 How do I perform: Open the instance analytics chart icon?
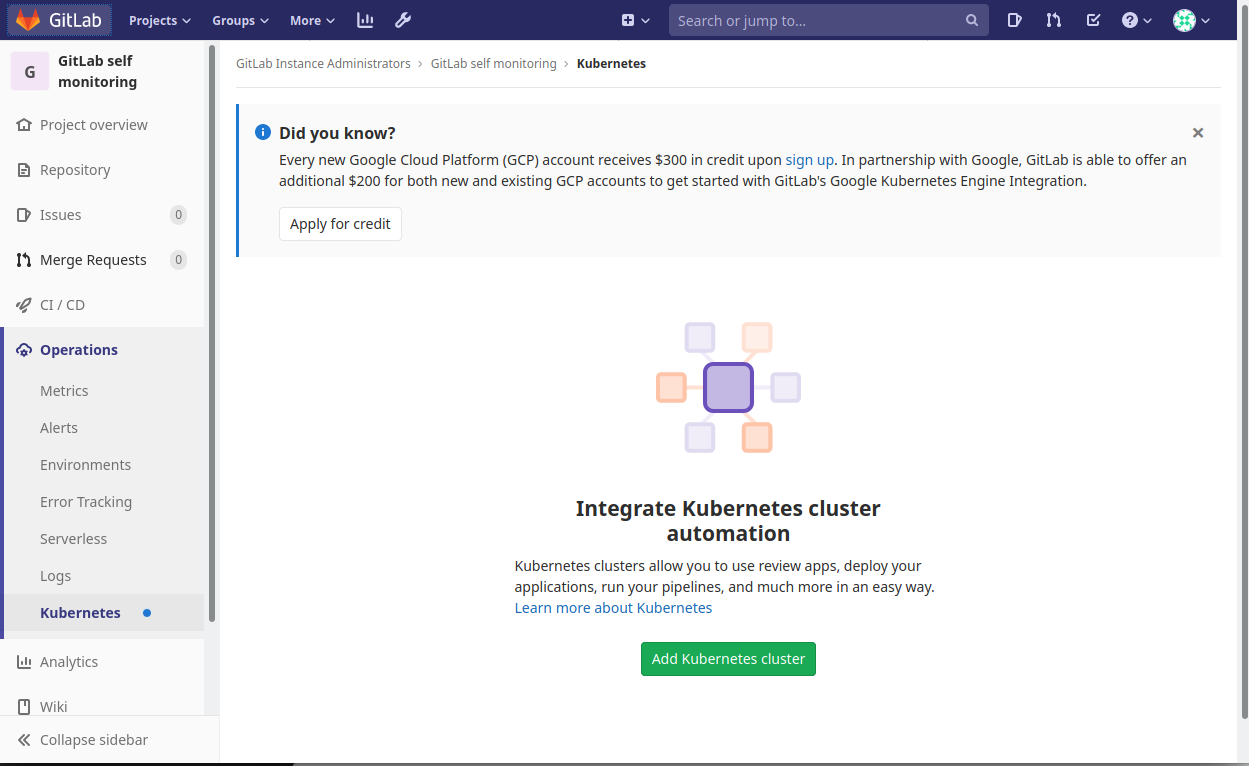[x=365, y=20]
